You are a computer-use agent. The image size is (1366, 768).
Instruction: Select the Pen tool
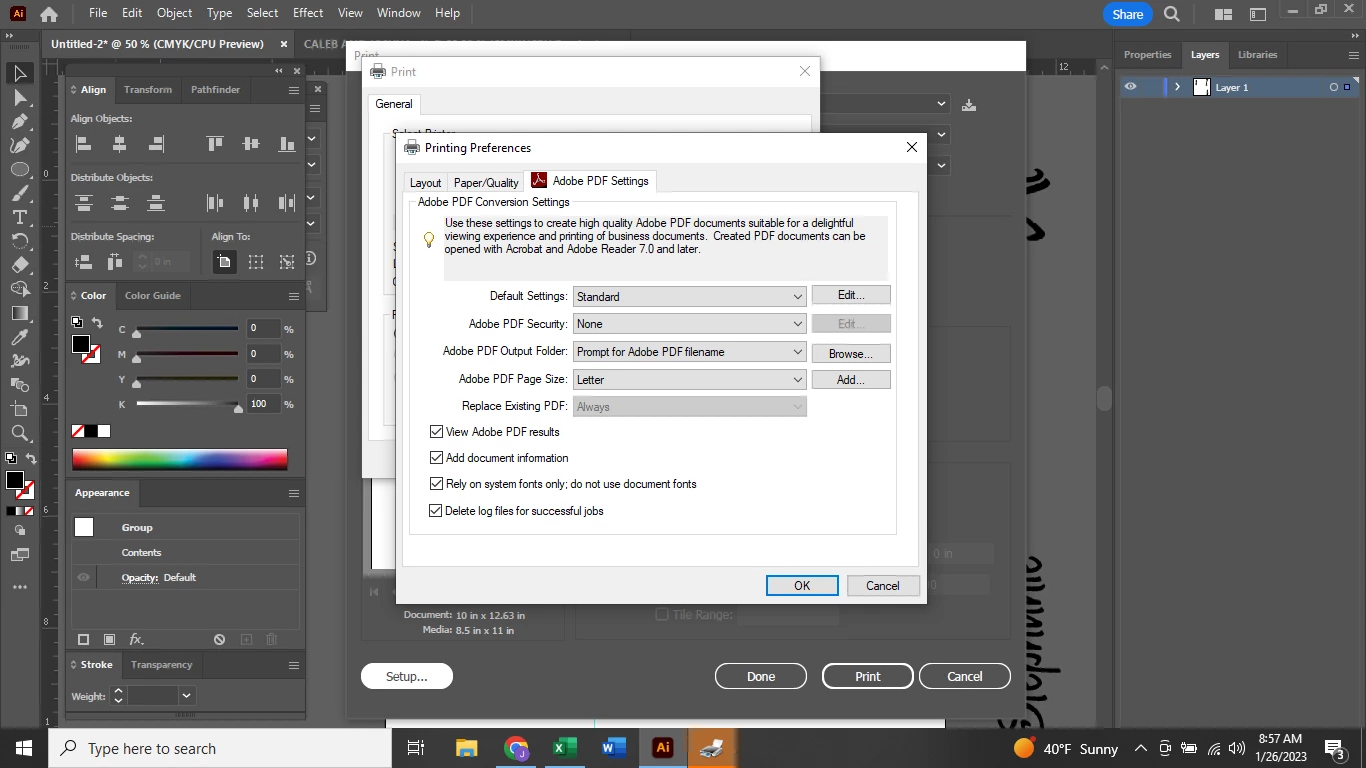[19, 122]
